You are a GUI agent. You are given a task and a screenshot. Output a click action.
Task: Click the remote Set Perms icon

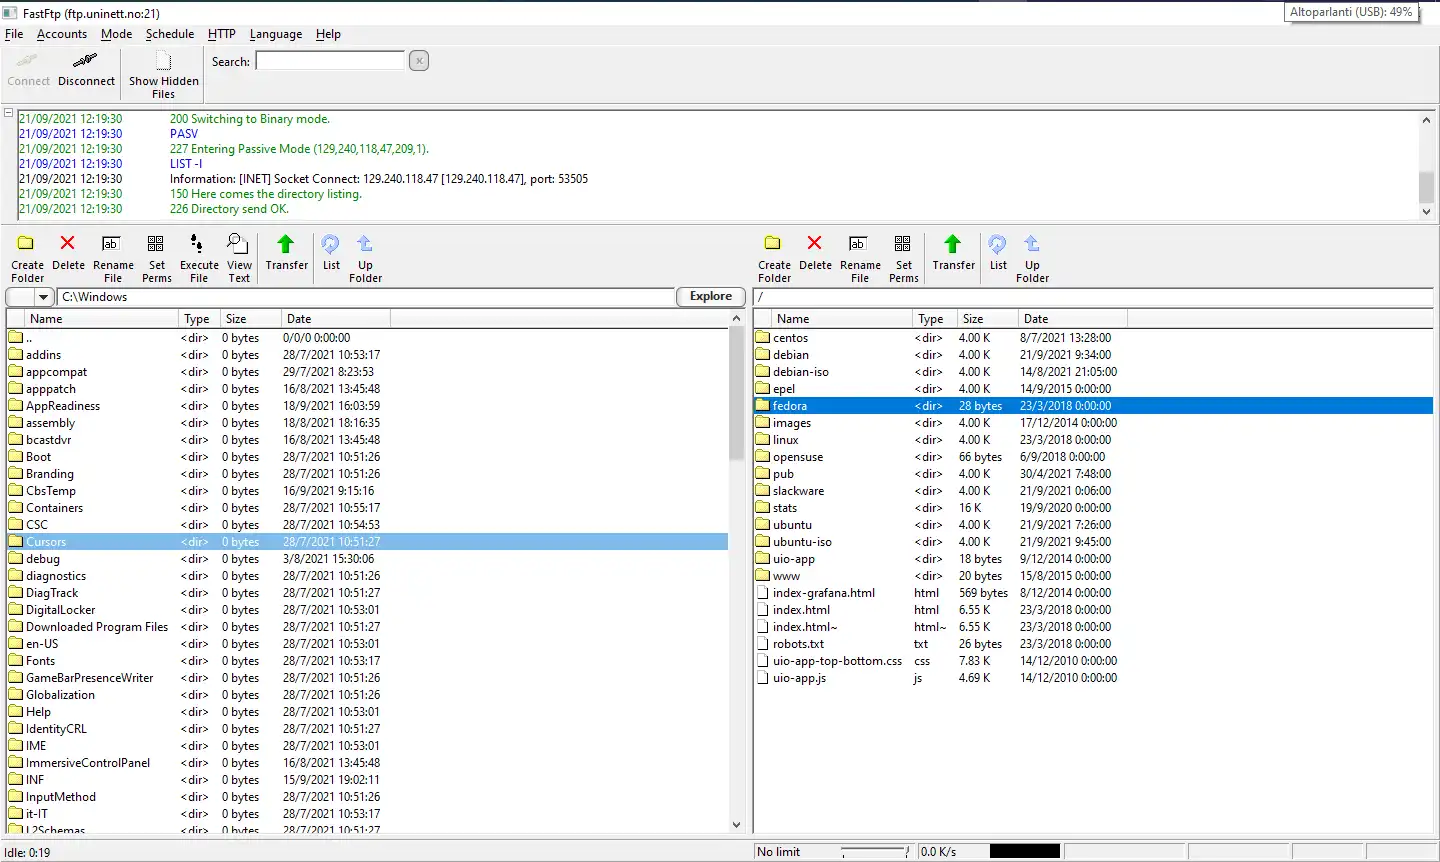pos(903,245)
